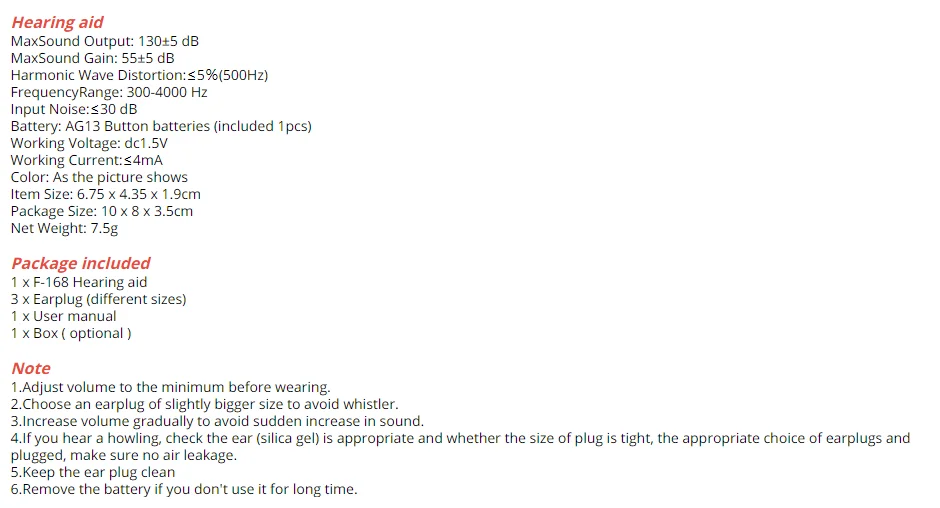The image size is (940, 508).
Task: Click the Input Noise specification line
Action: pos(74,109)
